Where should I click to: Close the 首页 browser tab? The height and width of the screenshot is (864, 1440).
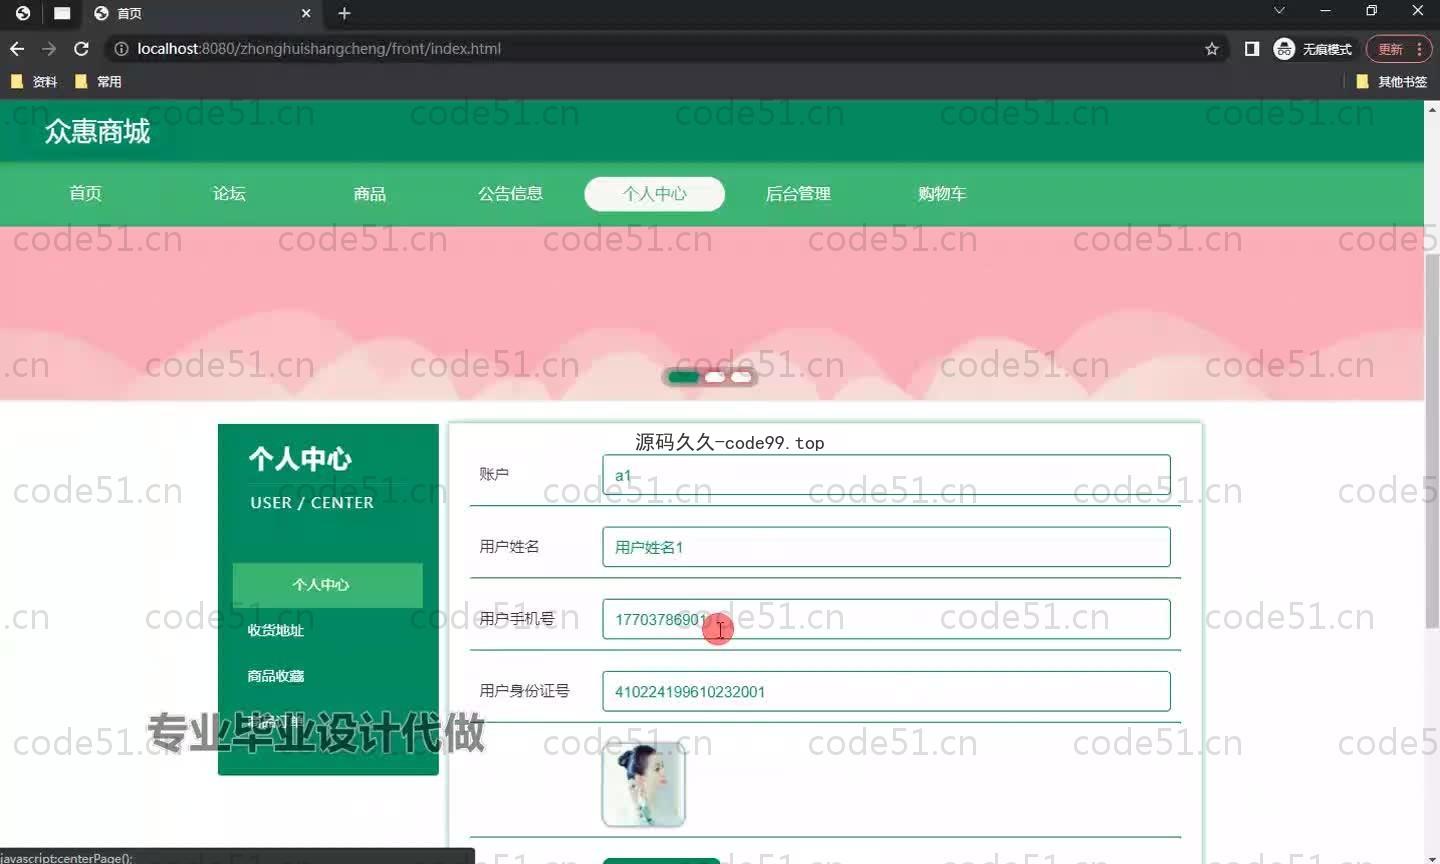[306, 13]
